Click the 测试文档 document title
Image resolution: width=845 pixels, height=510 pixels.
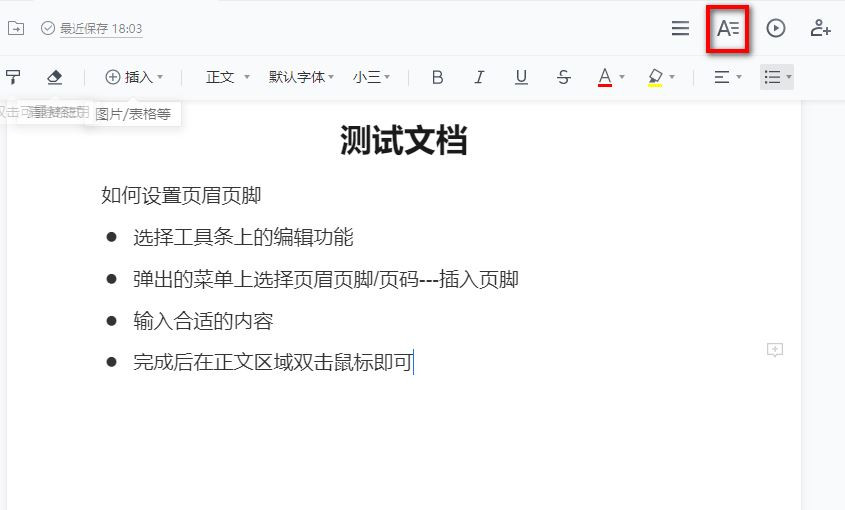(x=403, y=141)
